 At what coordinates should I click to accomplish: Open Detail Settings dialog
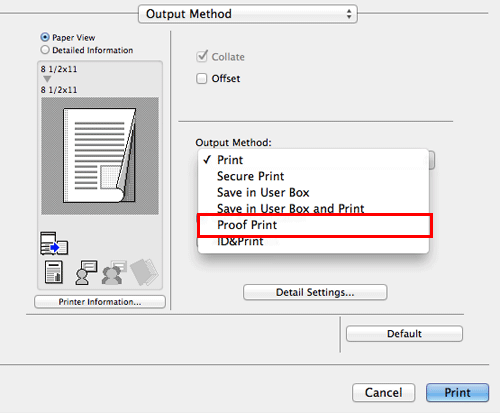pos(315,292)
